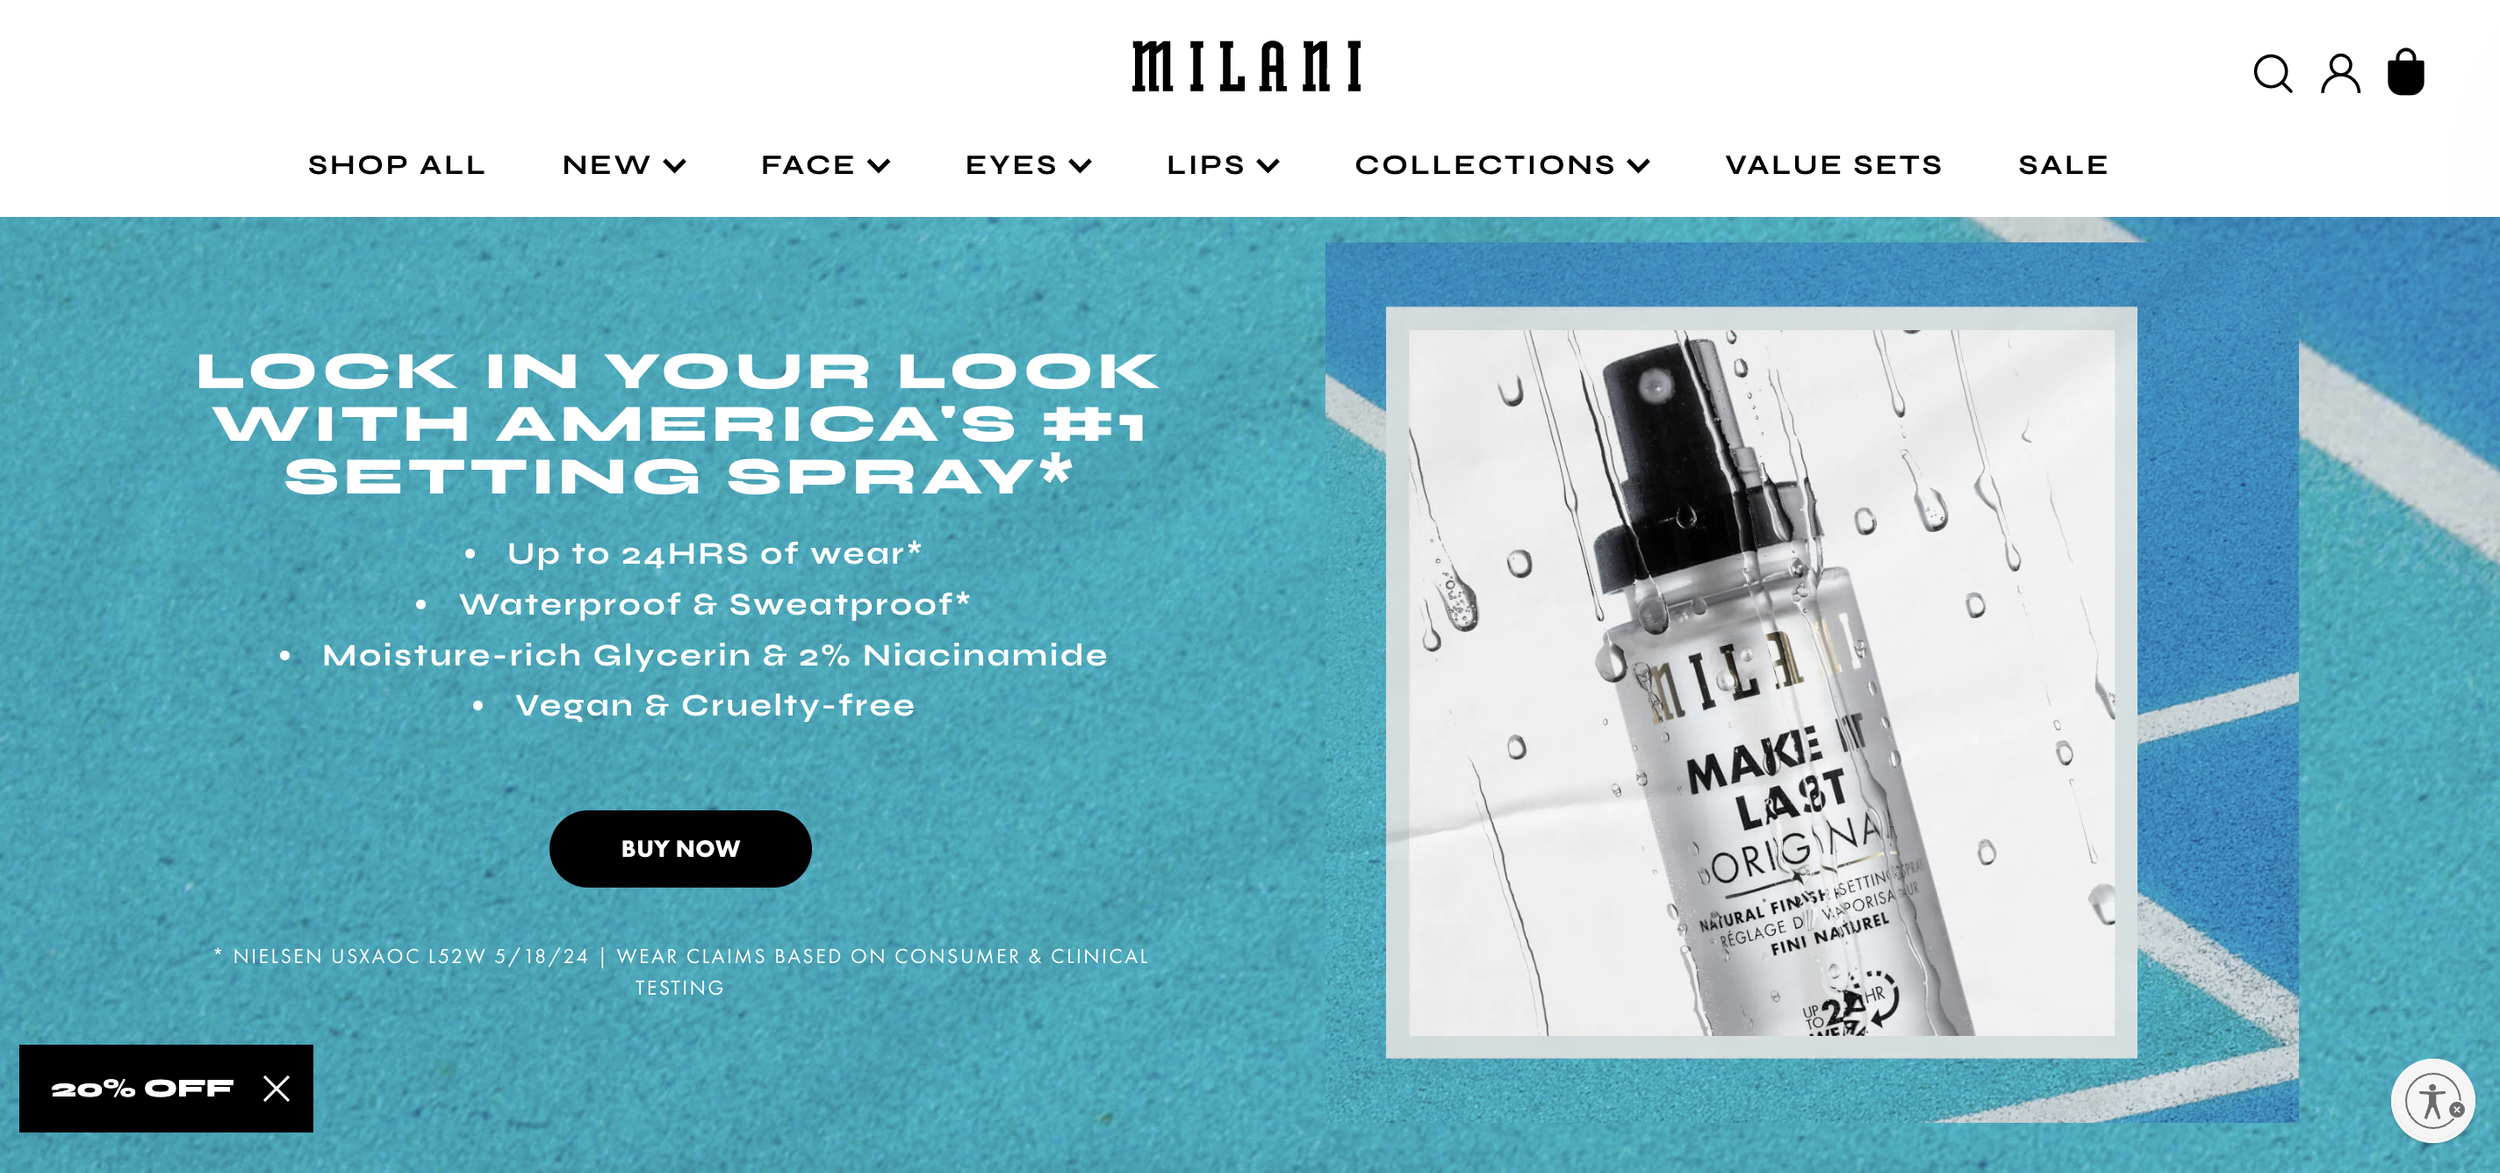Expand the FACE menu chevron
The width and height of the screenshot is (2500, 1173).
879,166
